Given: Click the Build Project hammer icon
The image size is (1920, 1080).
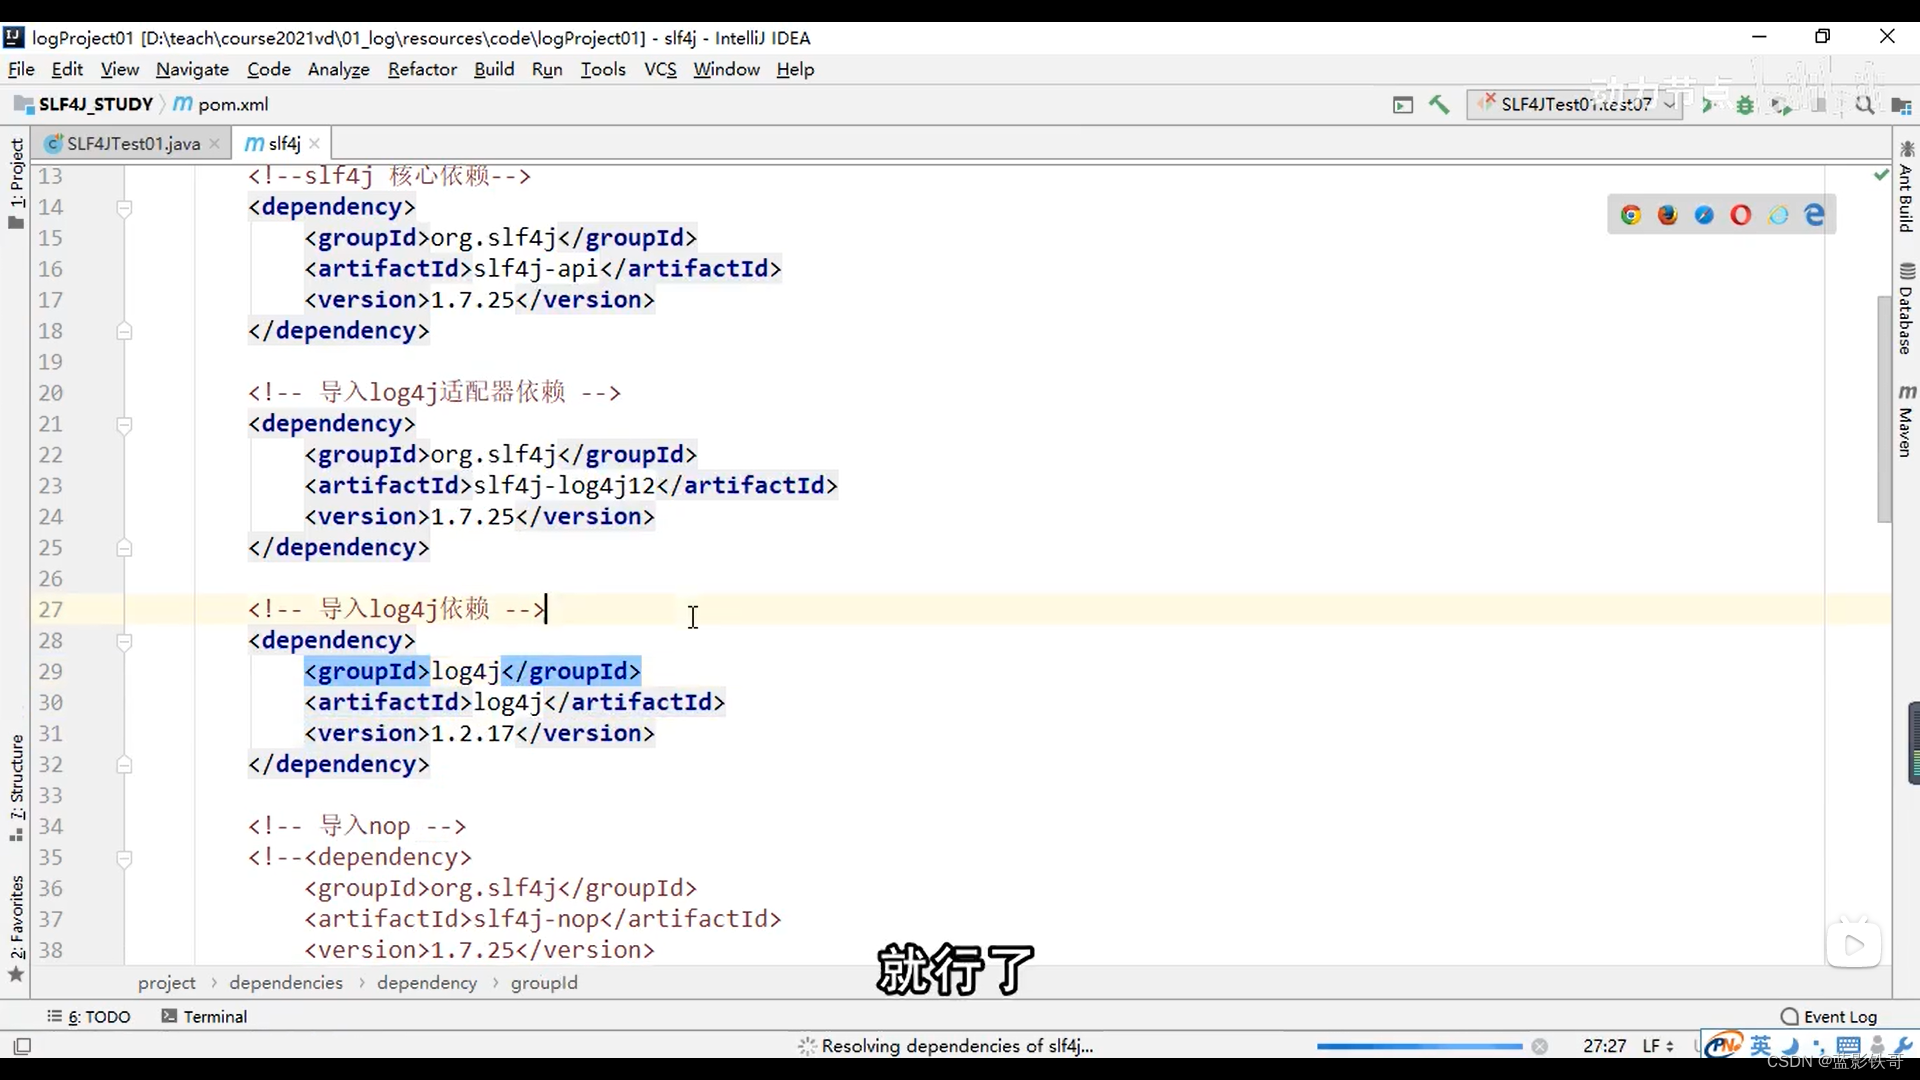Looking at the screenshot, I should tap(1439, 104).
